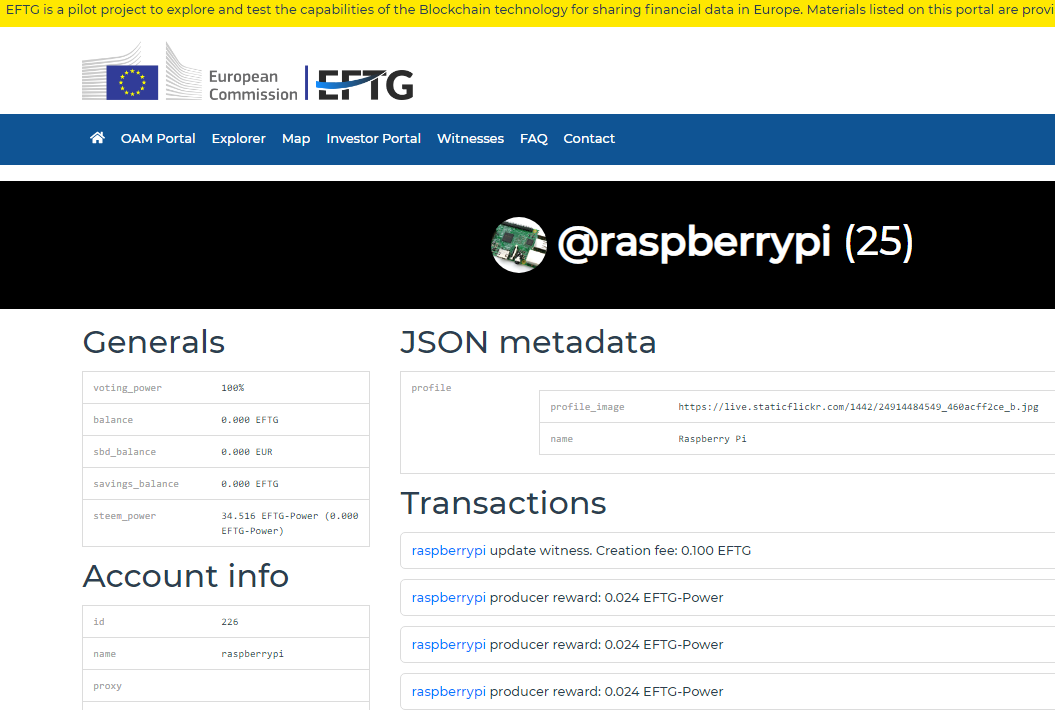Open the Contact page
The width and height of the screenshot is (1055, 710).
(589, 139)
